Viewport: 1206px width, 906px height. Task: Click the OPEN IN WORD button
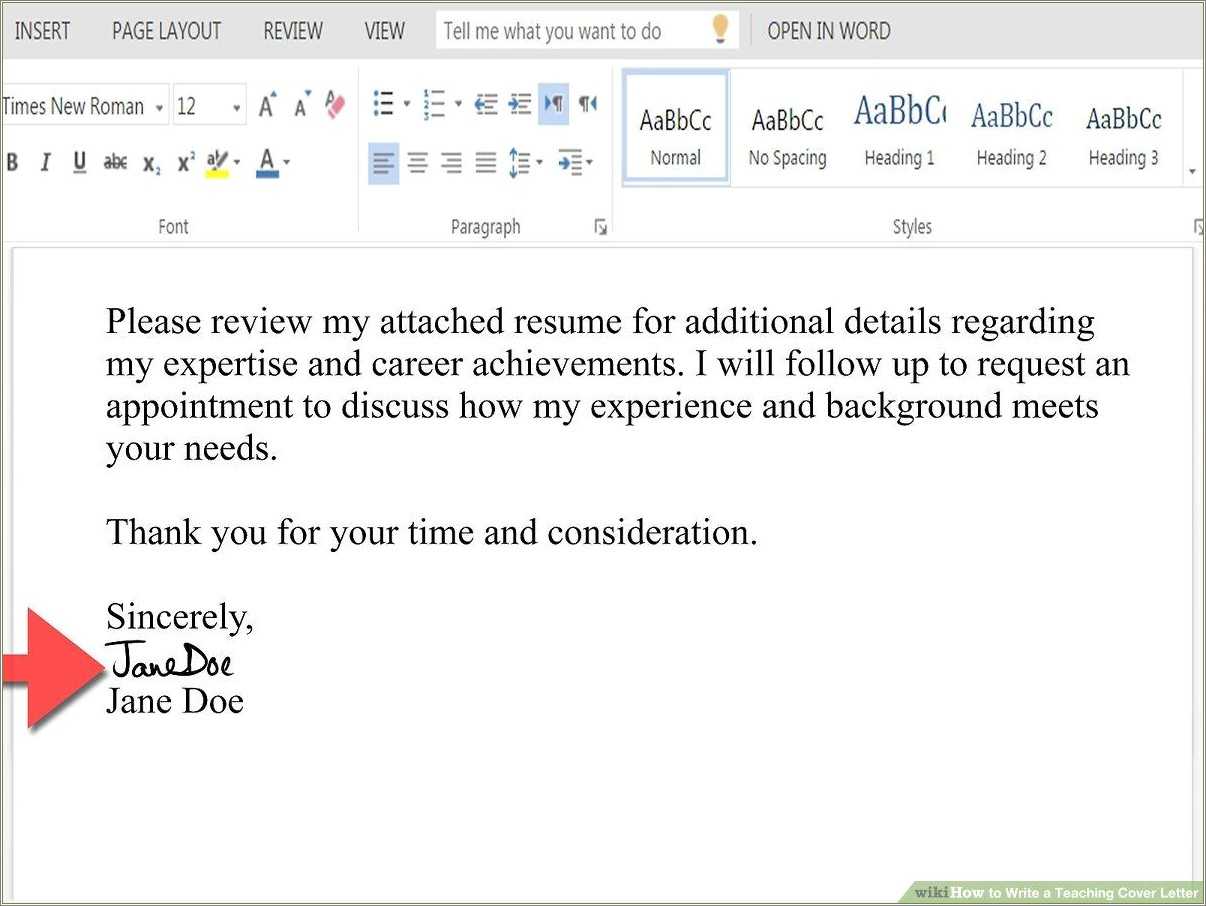pyautogui.click(x=828, y=31)
